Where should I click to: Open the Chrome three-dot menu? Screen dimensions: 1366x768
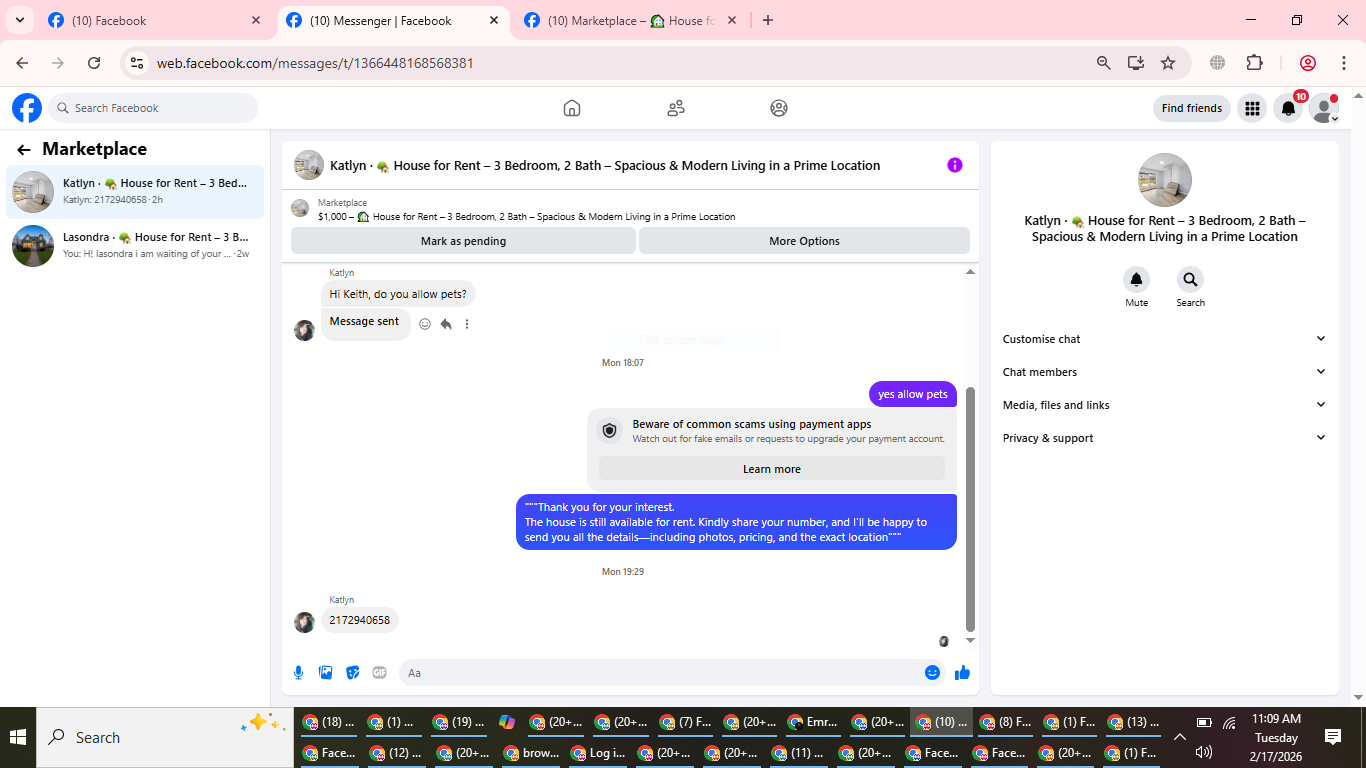click(x=1344, y=63)
